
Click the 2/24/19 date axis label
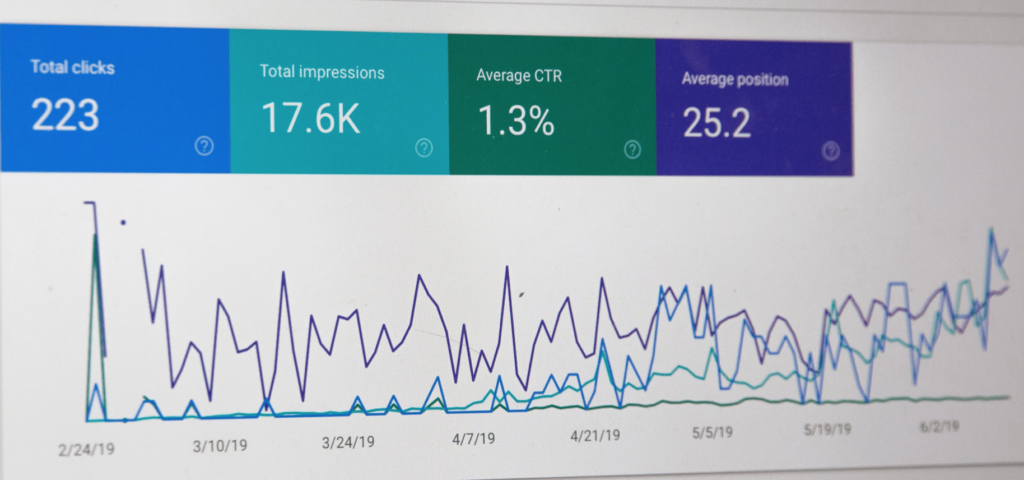[x=85, y=449]
